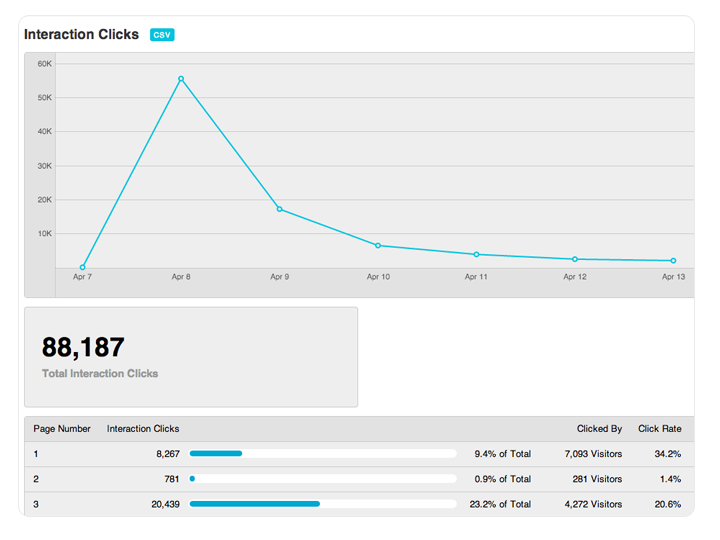
Task: Click the Apr 7 x-axis label
Action: [x=83, y=277]
